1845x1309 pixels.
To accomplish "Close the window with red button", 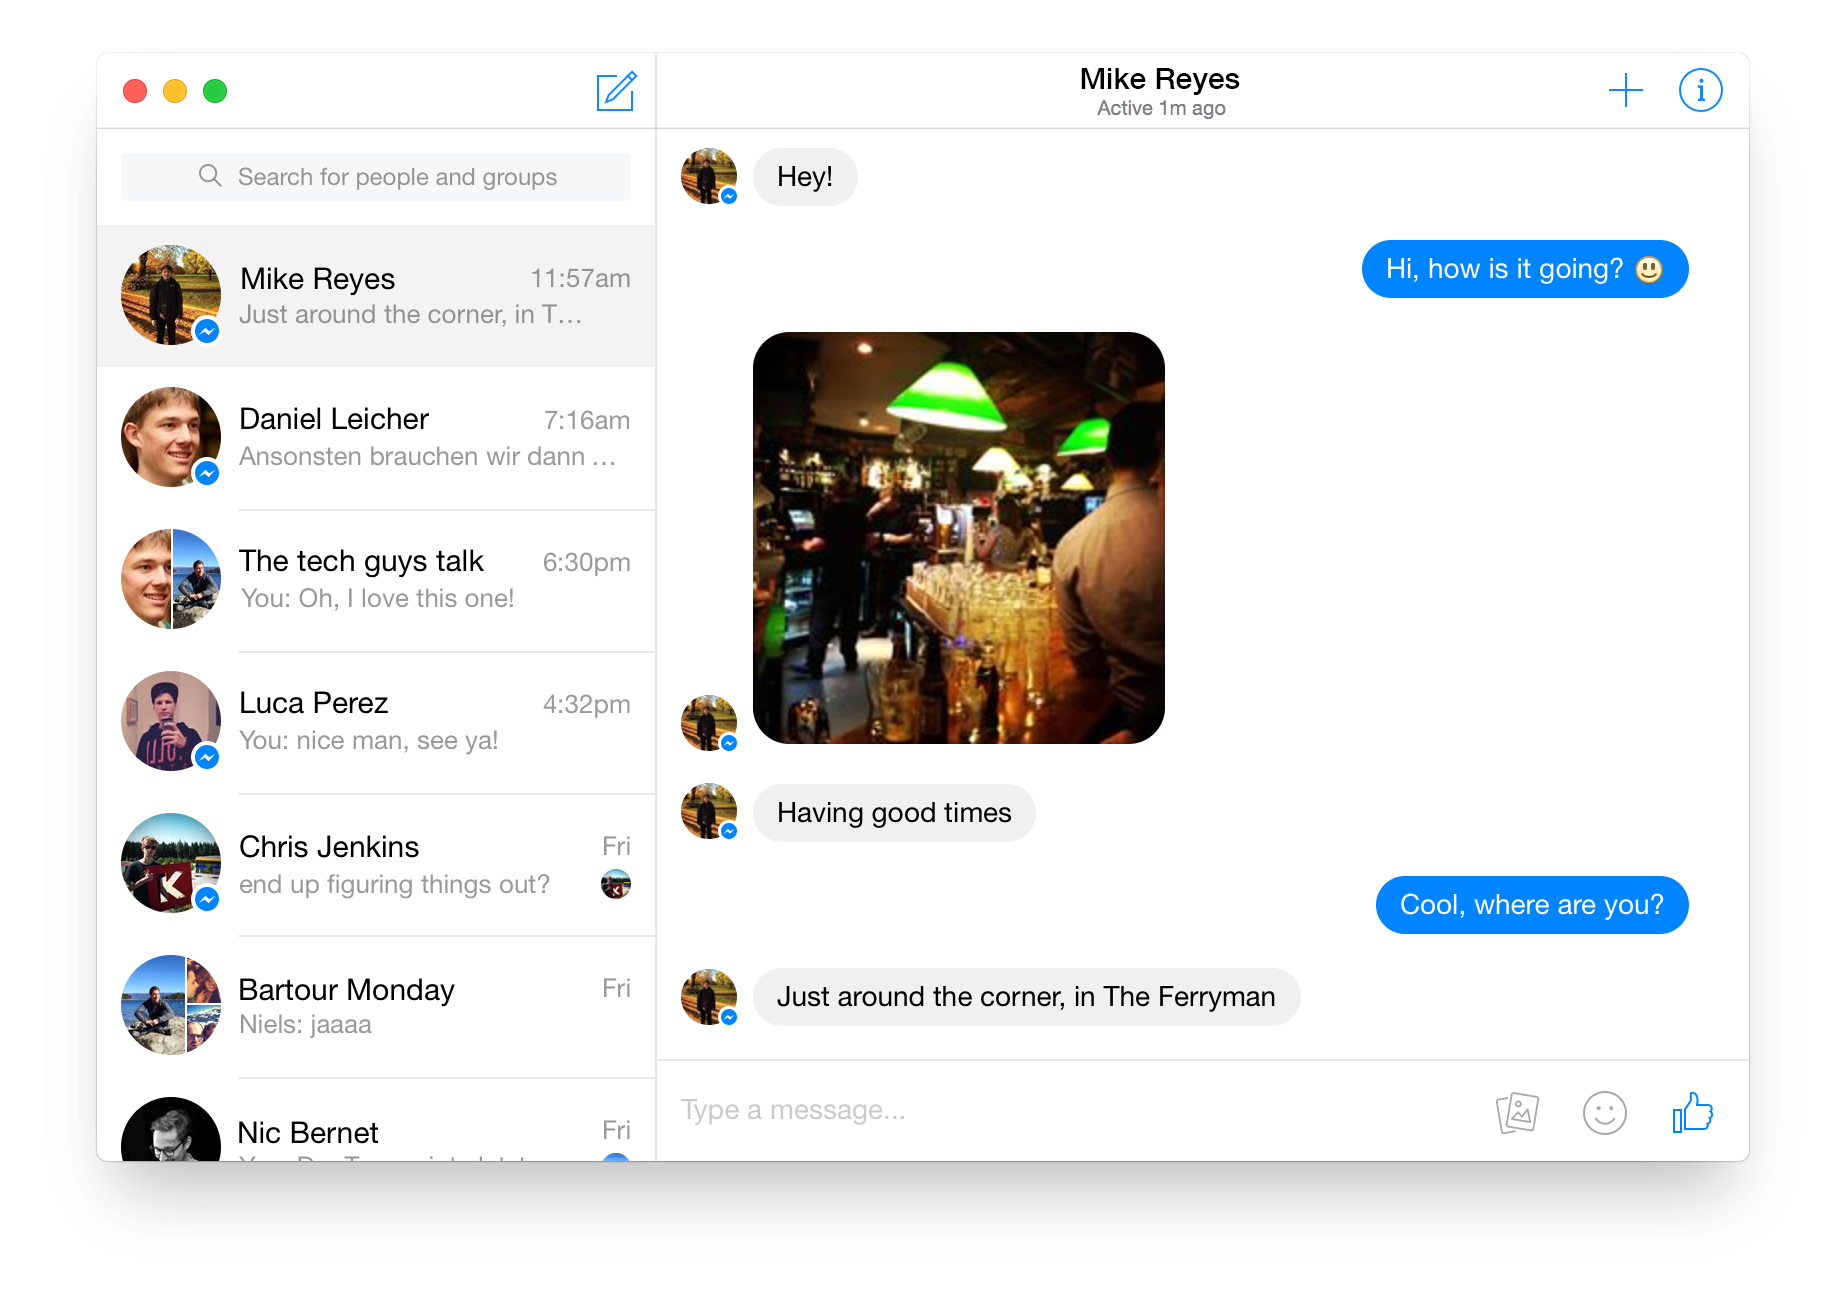I will coord(135,91).
